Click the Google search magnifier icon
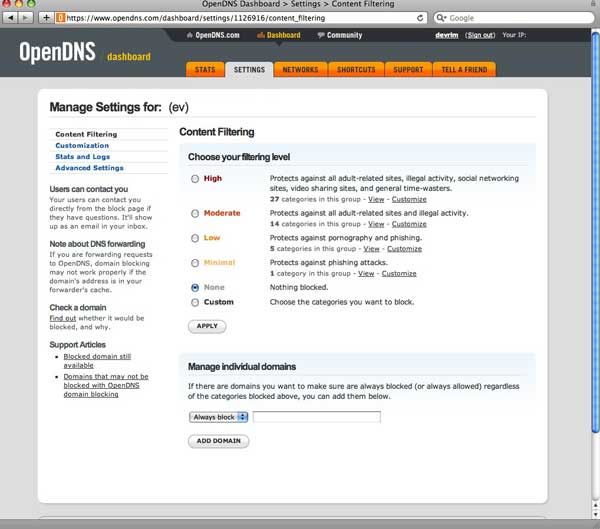Screen dimensions: 600x529 coord(441,18)
